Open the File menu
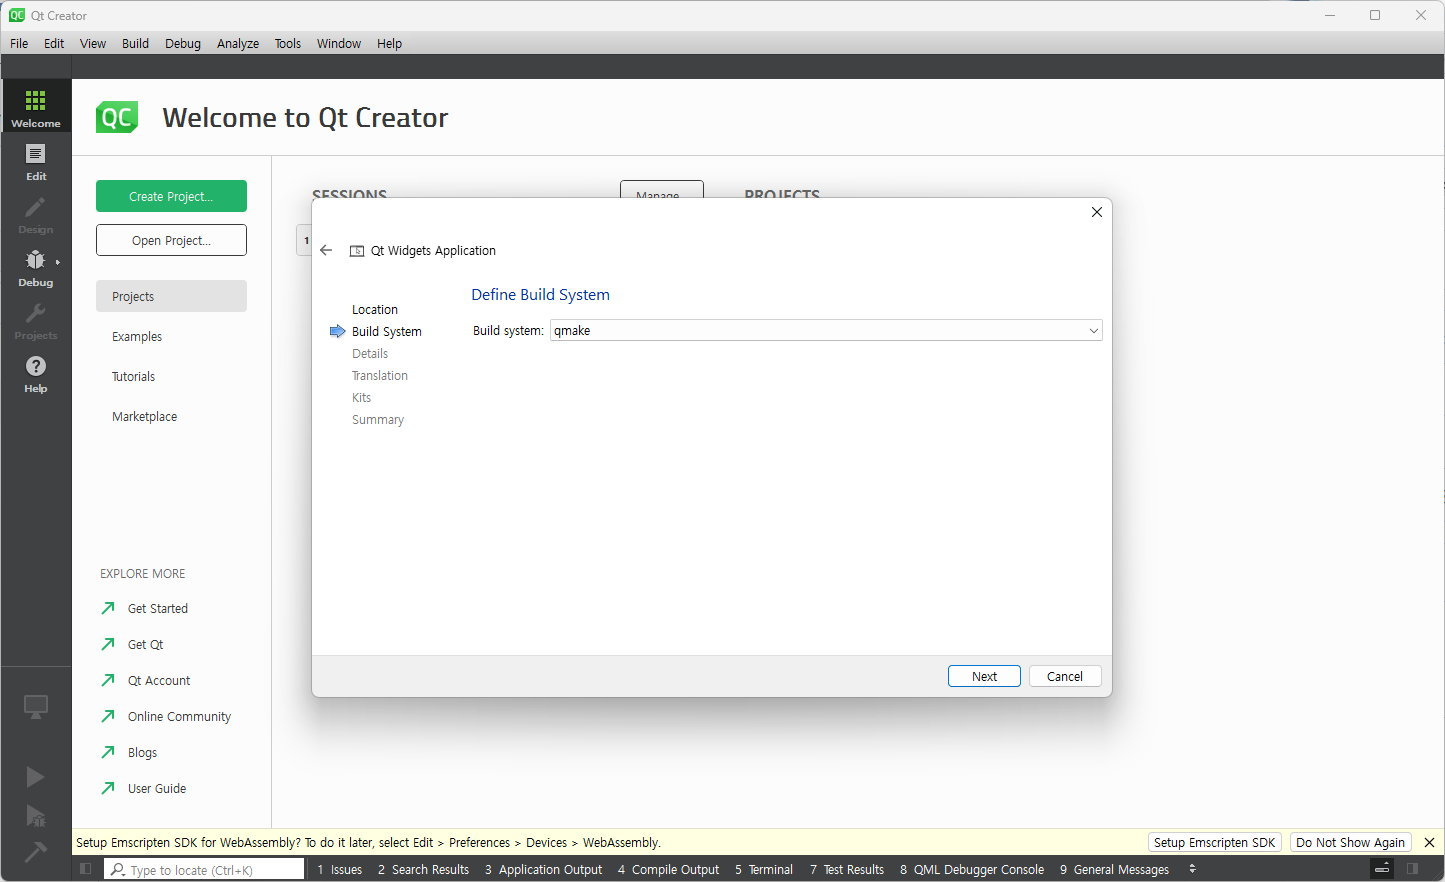The image size is (1445, 882). click(19, 43)
